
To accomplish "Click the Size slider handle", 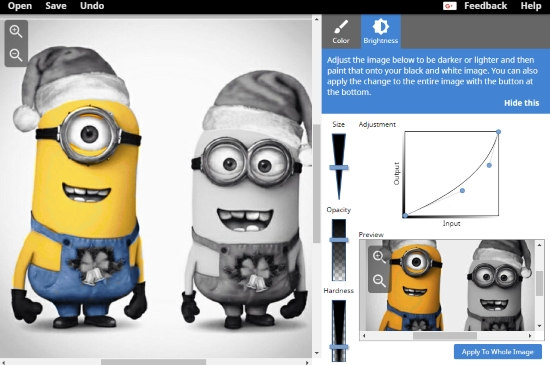I will 339,168.
